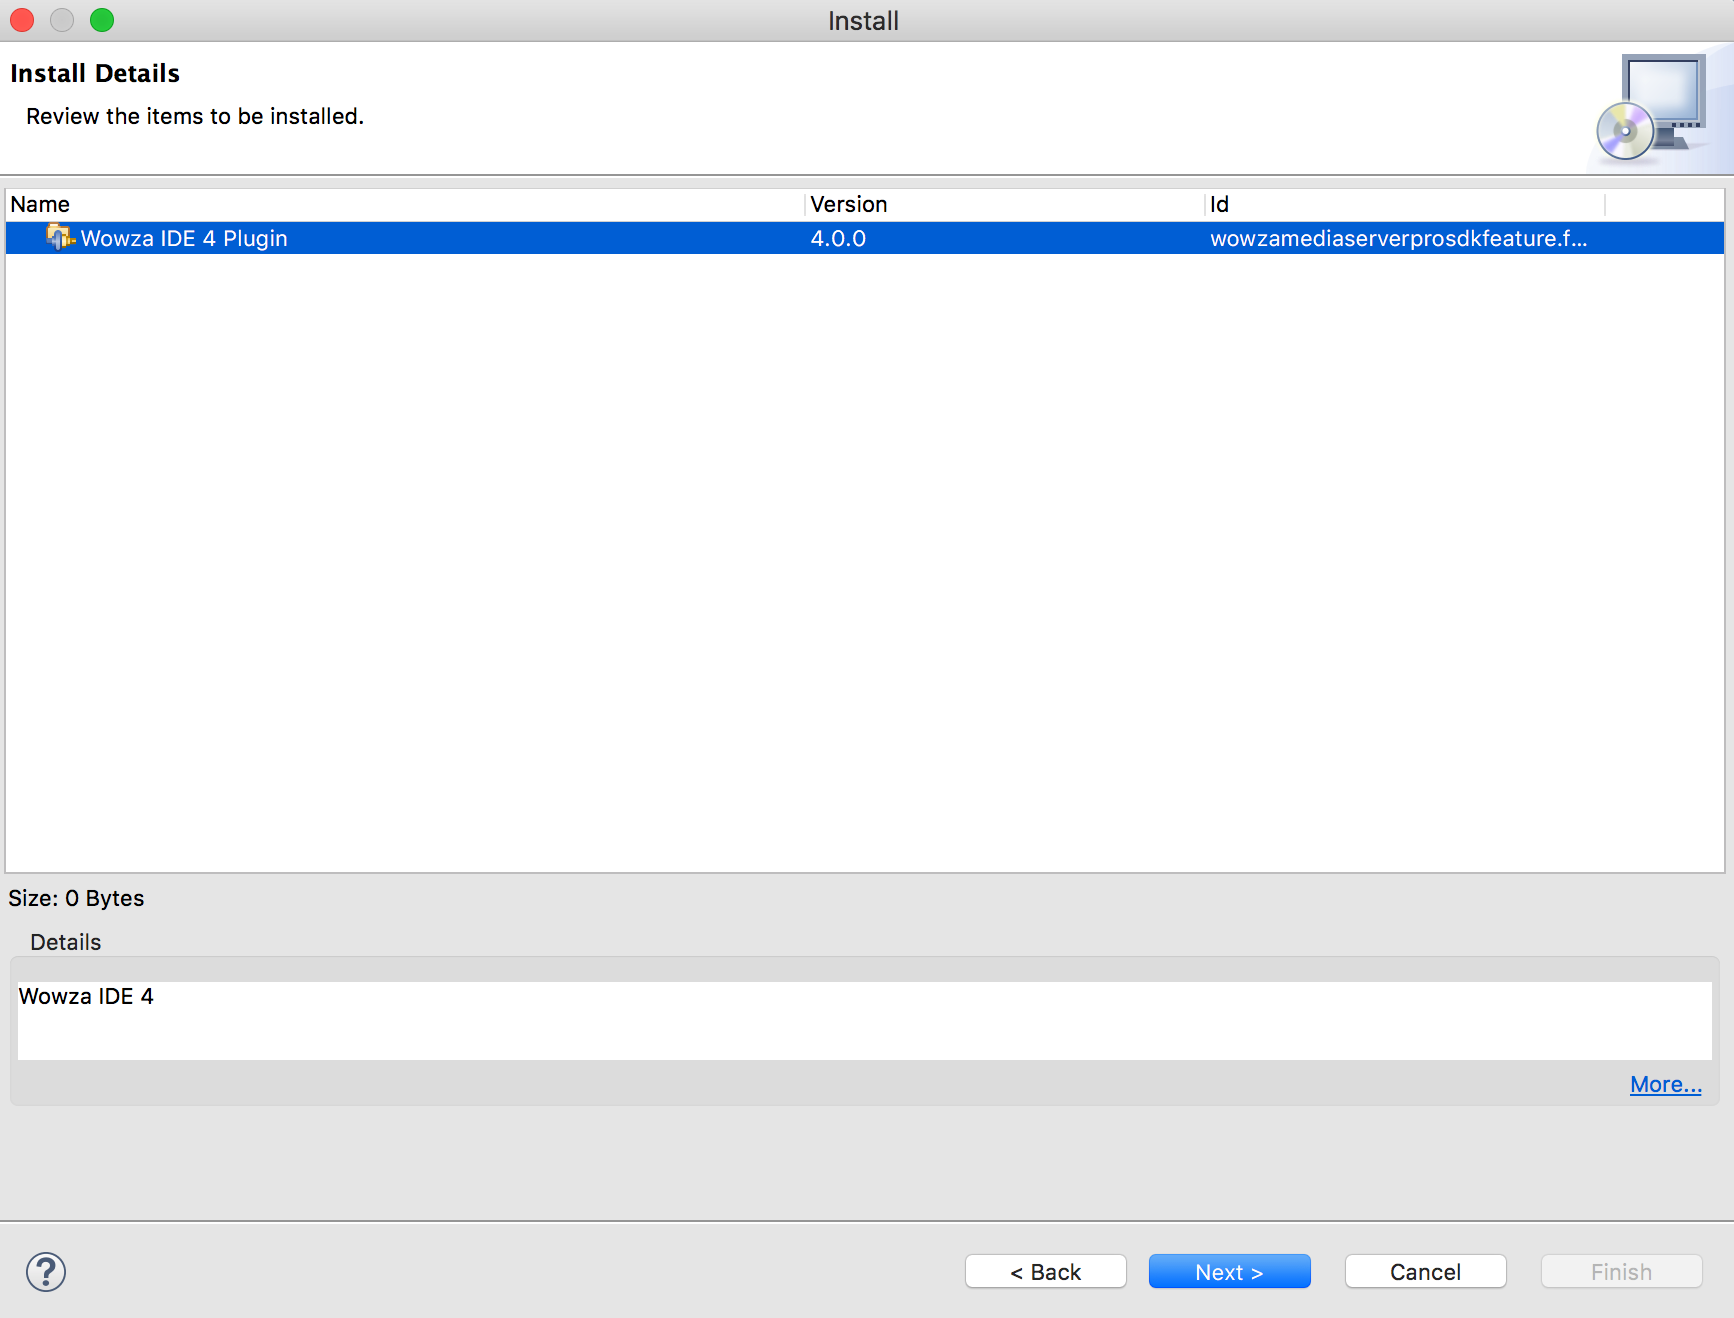Sort by the Version column header
This screenshot has width=1734, height=1318.
1005,204
